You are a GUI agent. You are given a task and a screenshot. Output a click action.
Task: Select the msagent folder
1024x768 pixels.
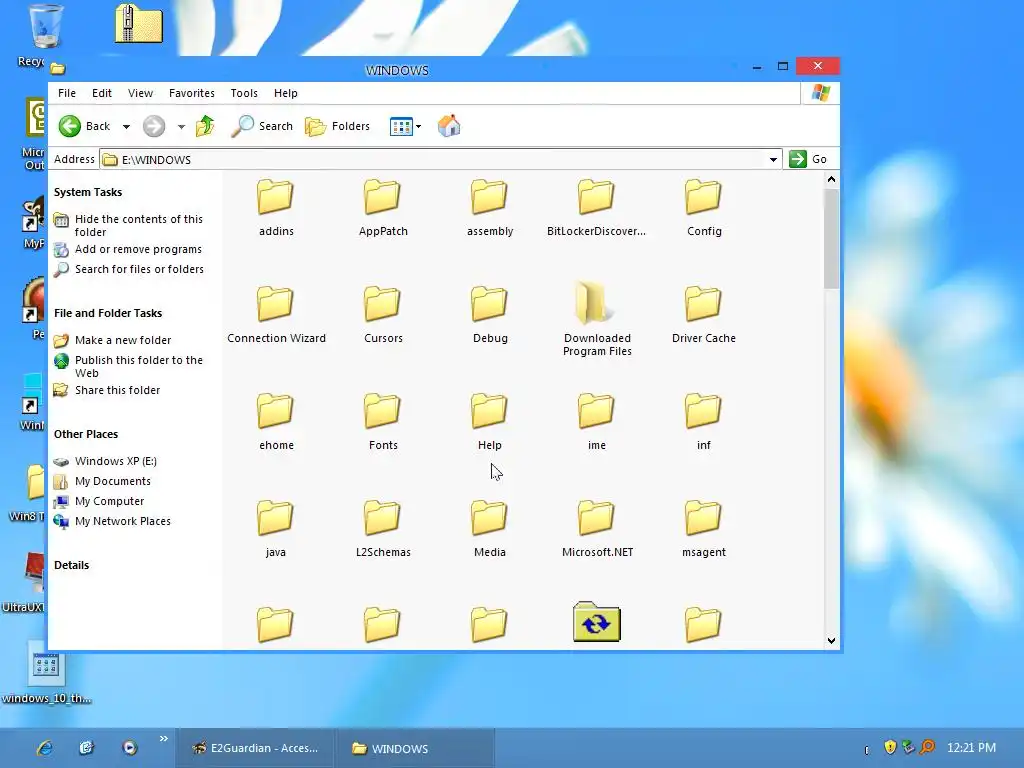[x=704, y=529]
